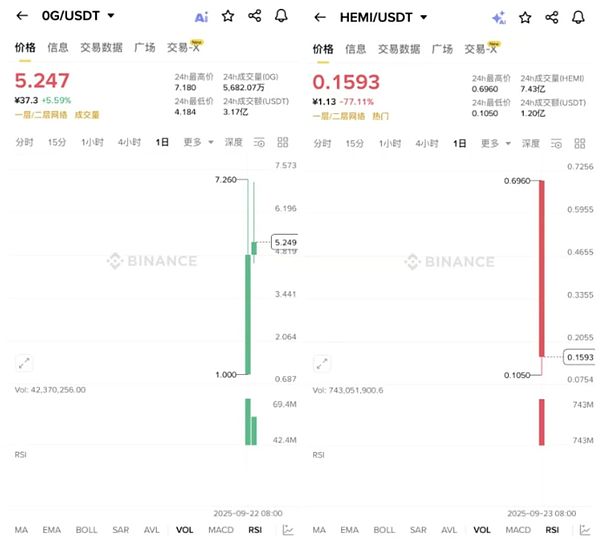Screen dimensions: 600x543
Task: Switch to 交易数据 tab for 0G/USDT
Action: [x=101, y=48]
